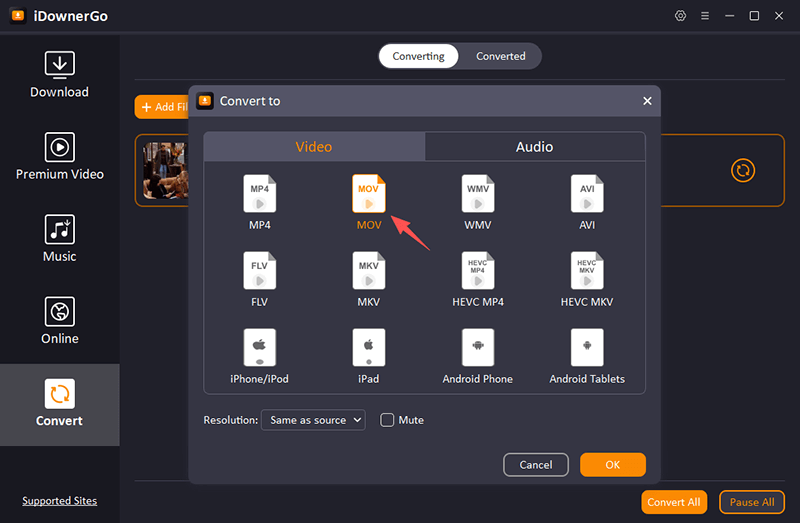Enable the Mute checkbox

click(x=387, y=420)
